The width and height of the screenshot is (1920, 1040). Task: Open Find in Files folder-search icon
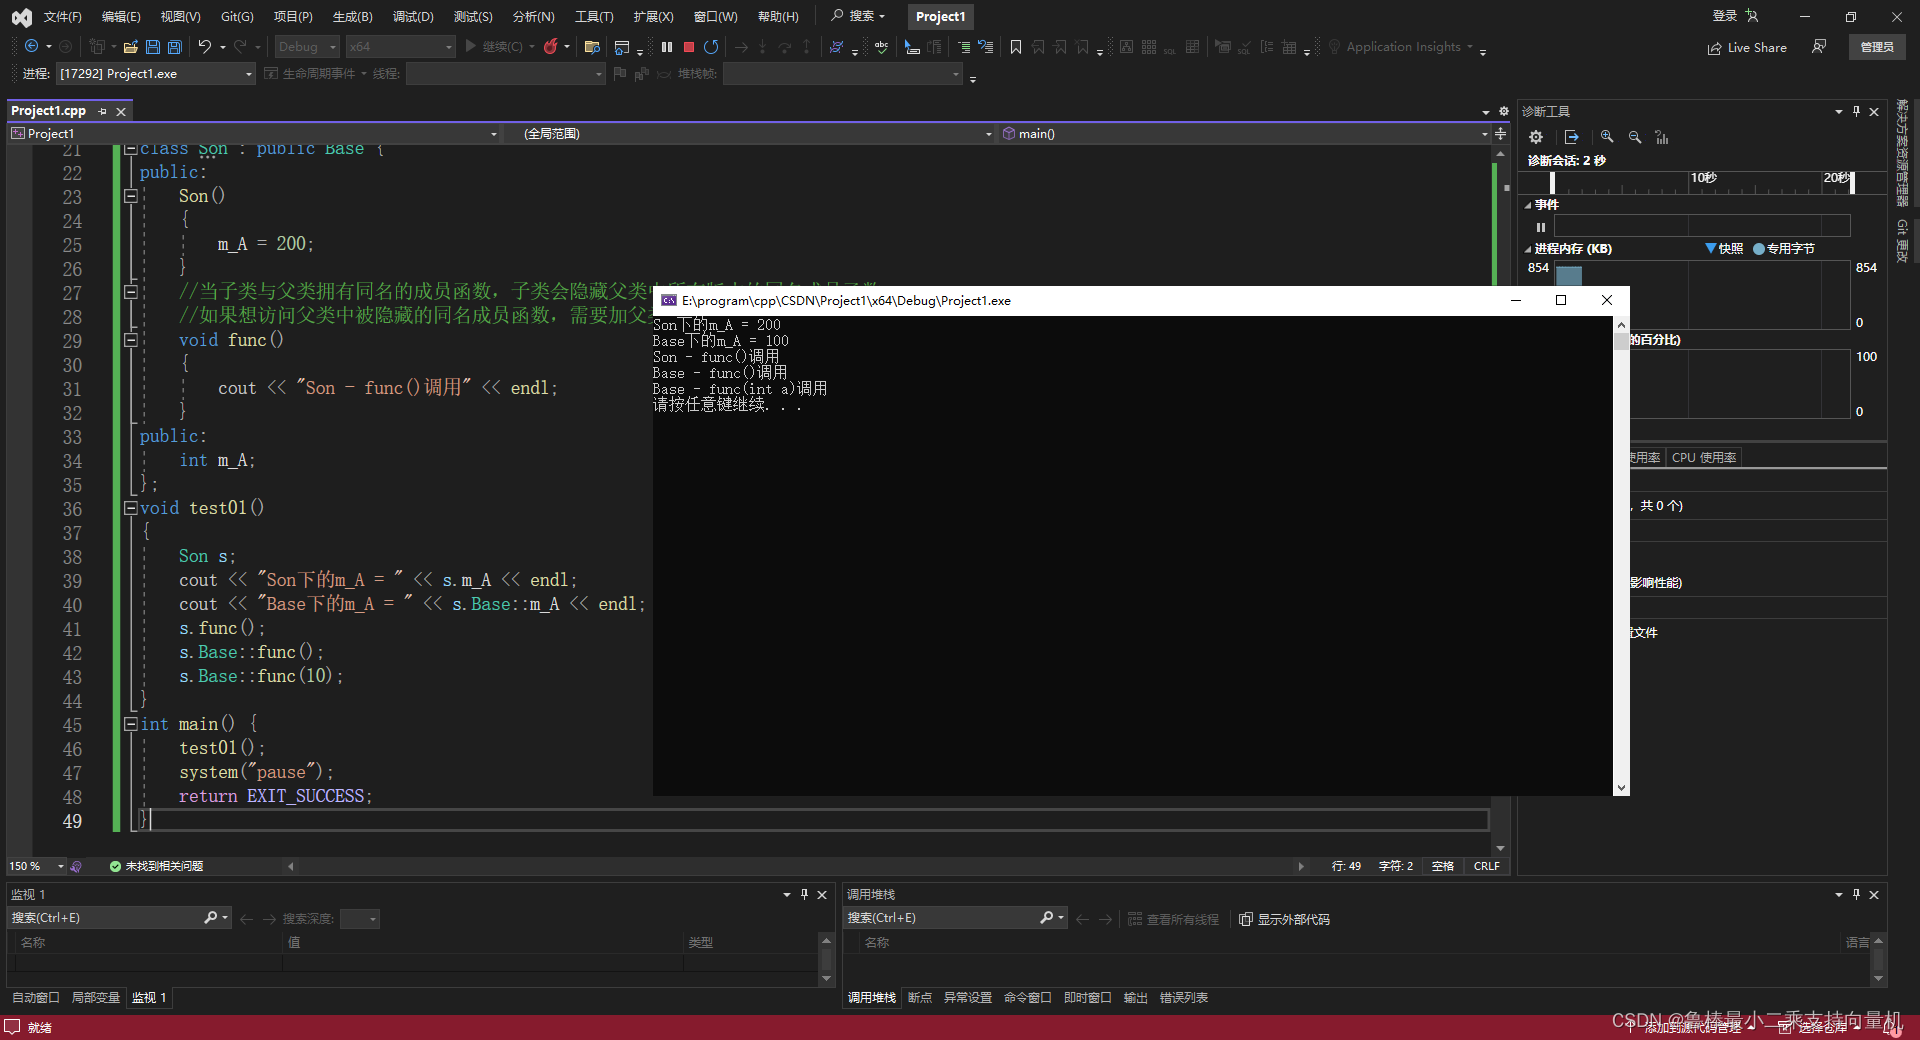coord(592,47)
